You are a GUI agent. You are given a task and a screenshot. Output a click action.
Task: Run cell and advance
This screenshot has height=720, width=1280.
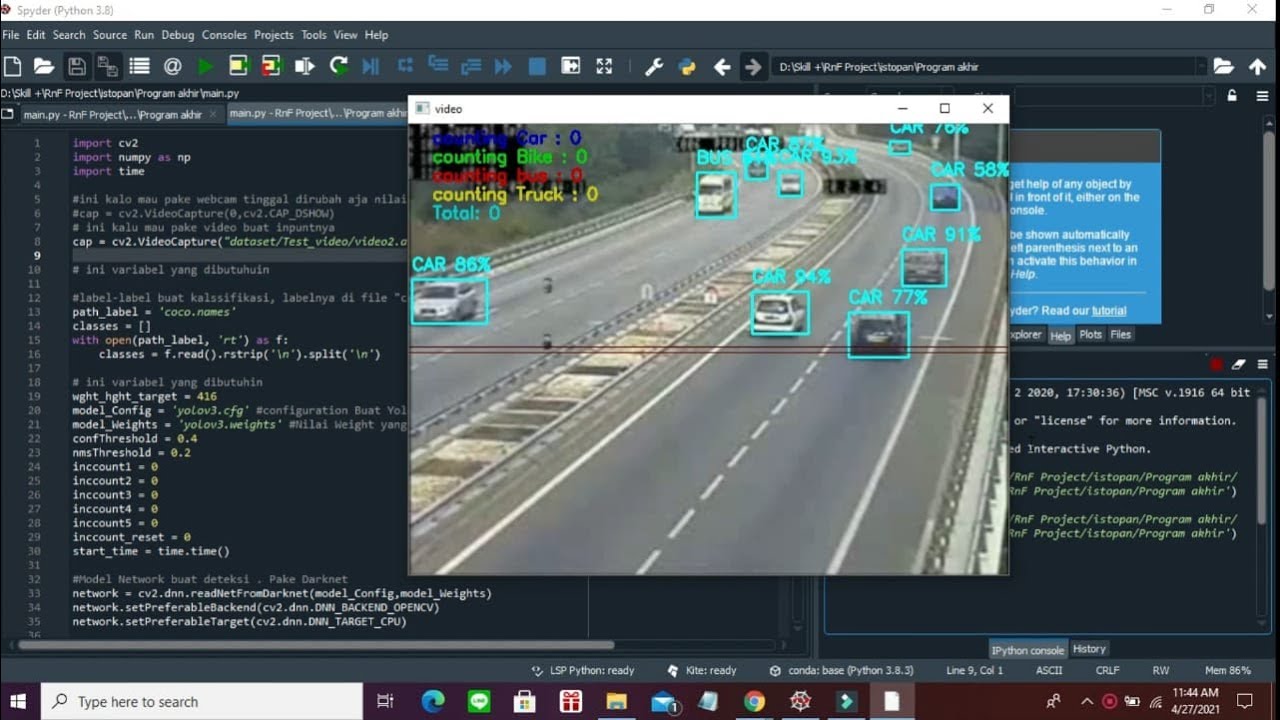[271, 66]
